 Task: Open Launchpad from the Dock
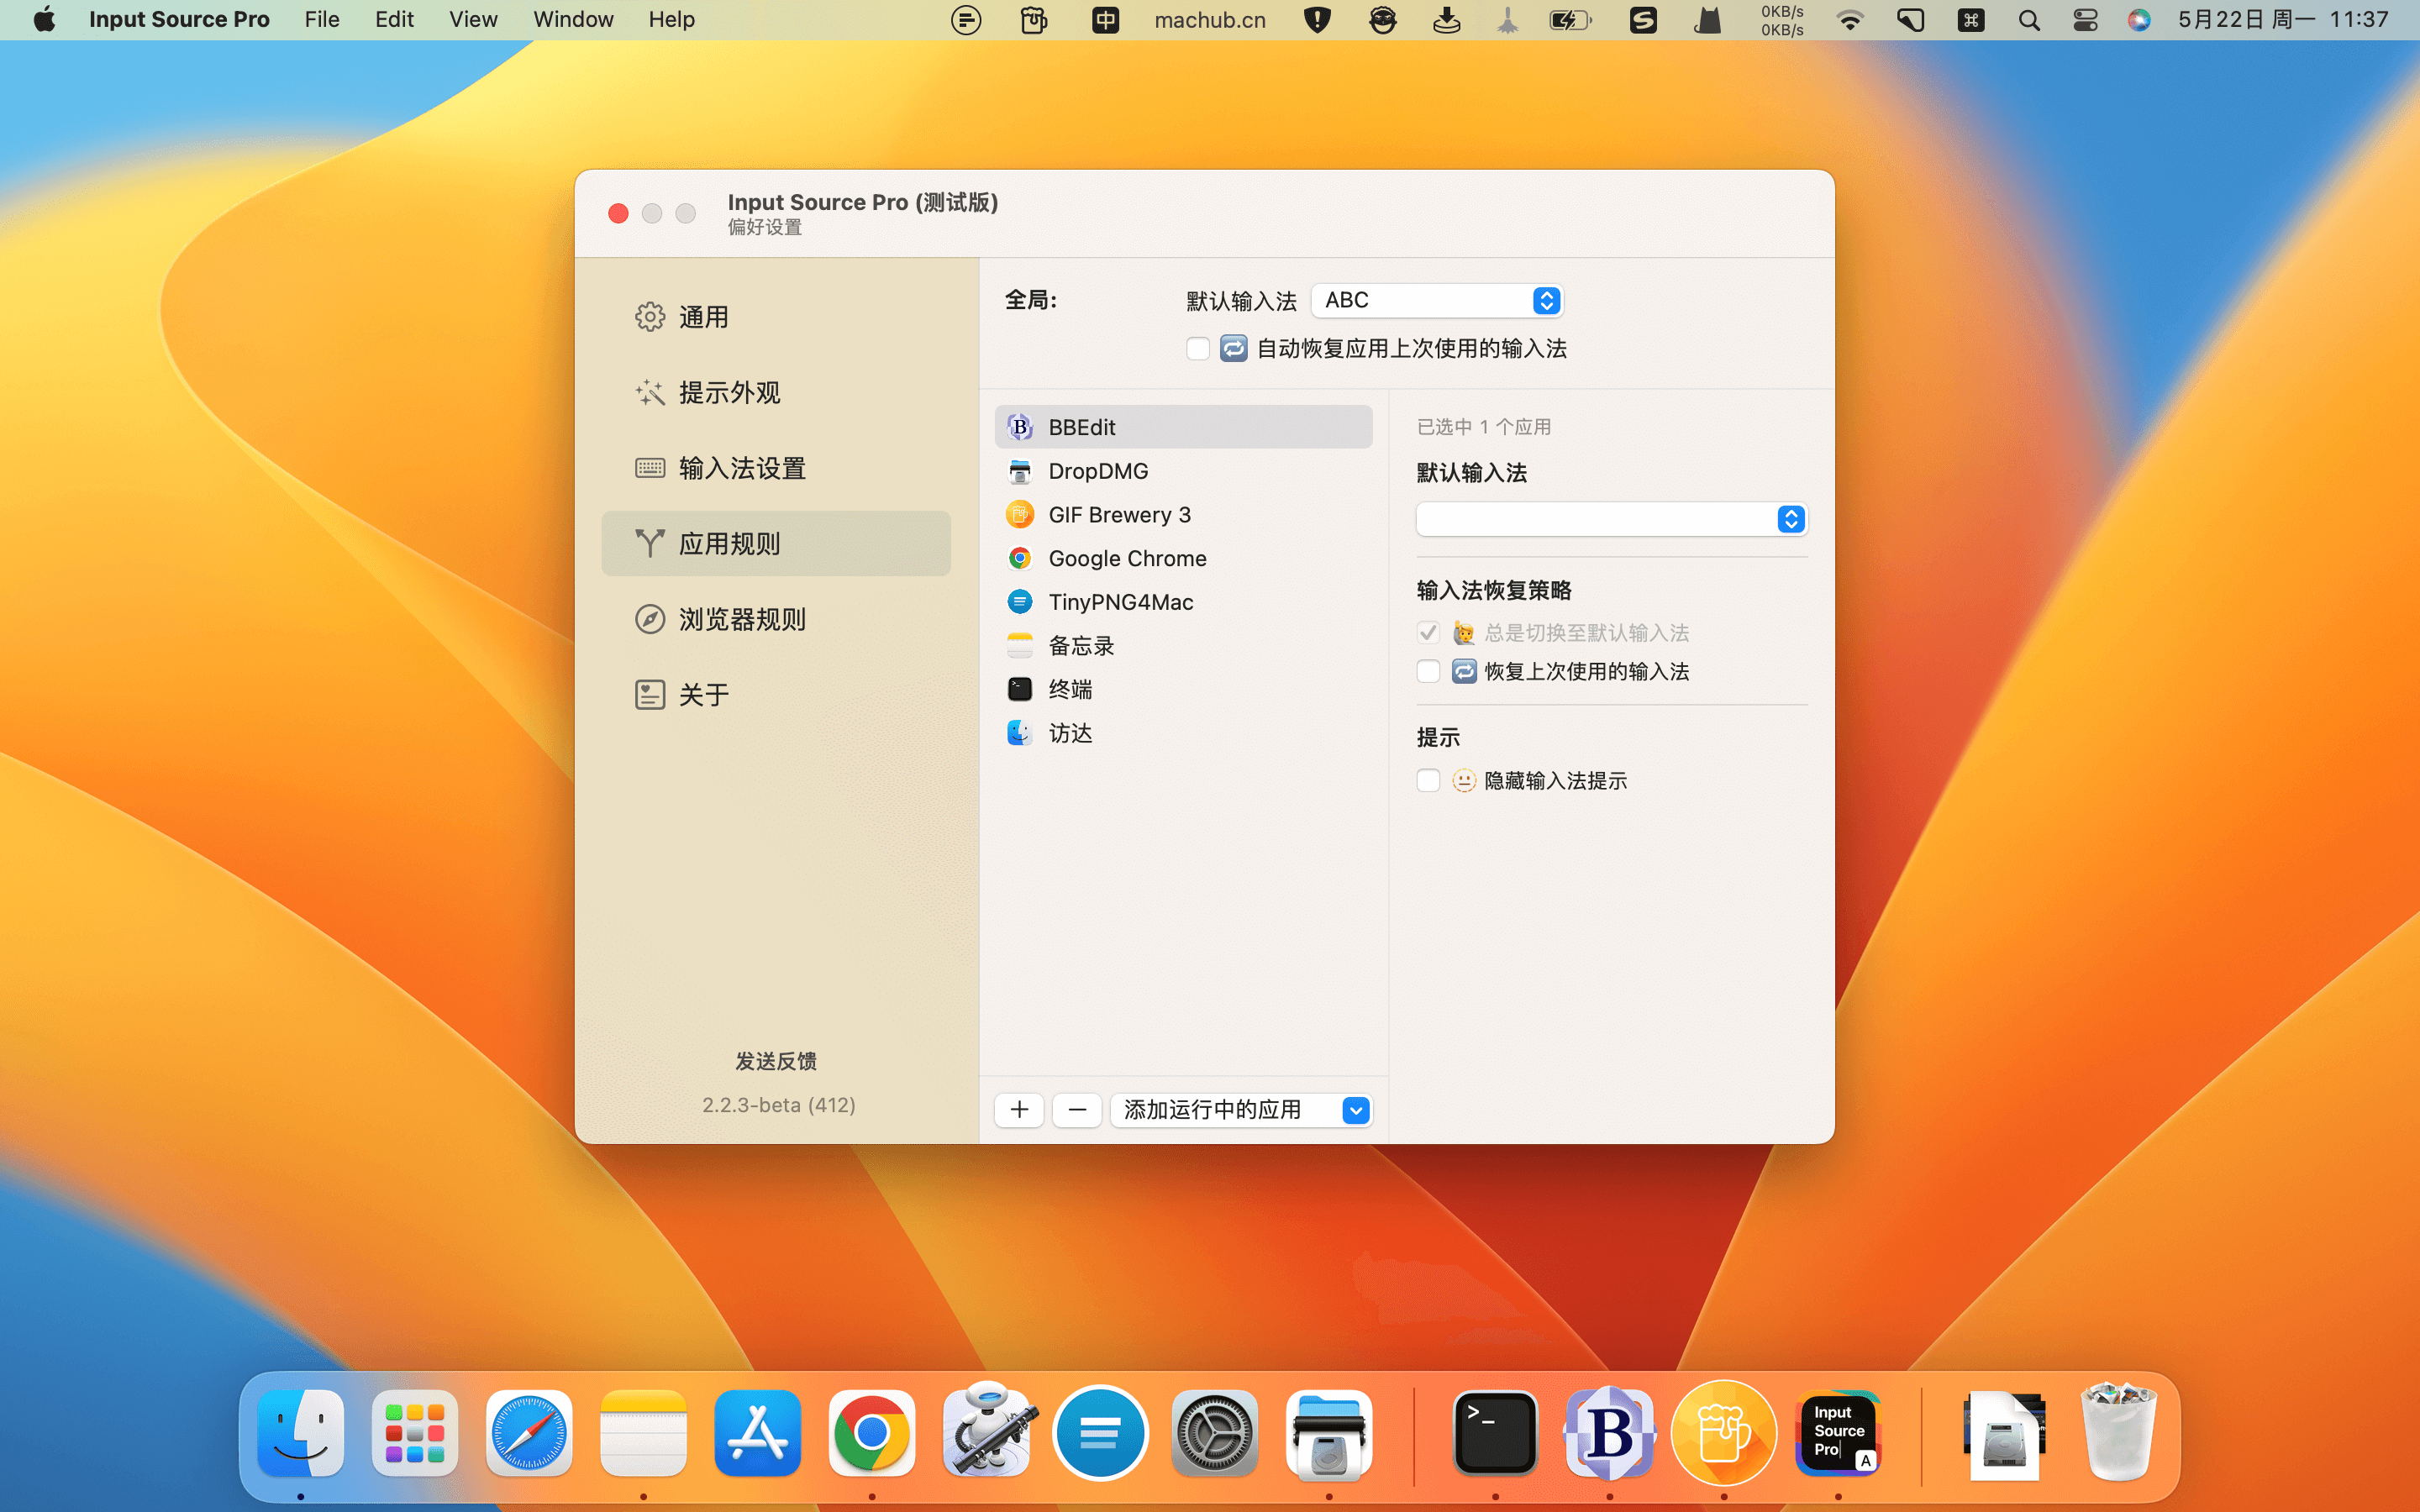pyautogui.click(x=415, y=1433)
